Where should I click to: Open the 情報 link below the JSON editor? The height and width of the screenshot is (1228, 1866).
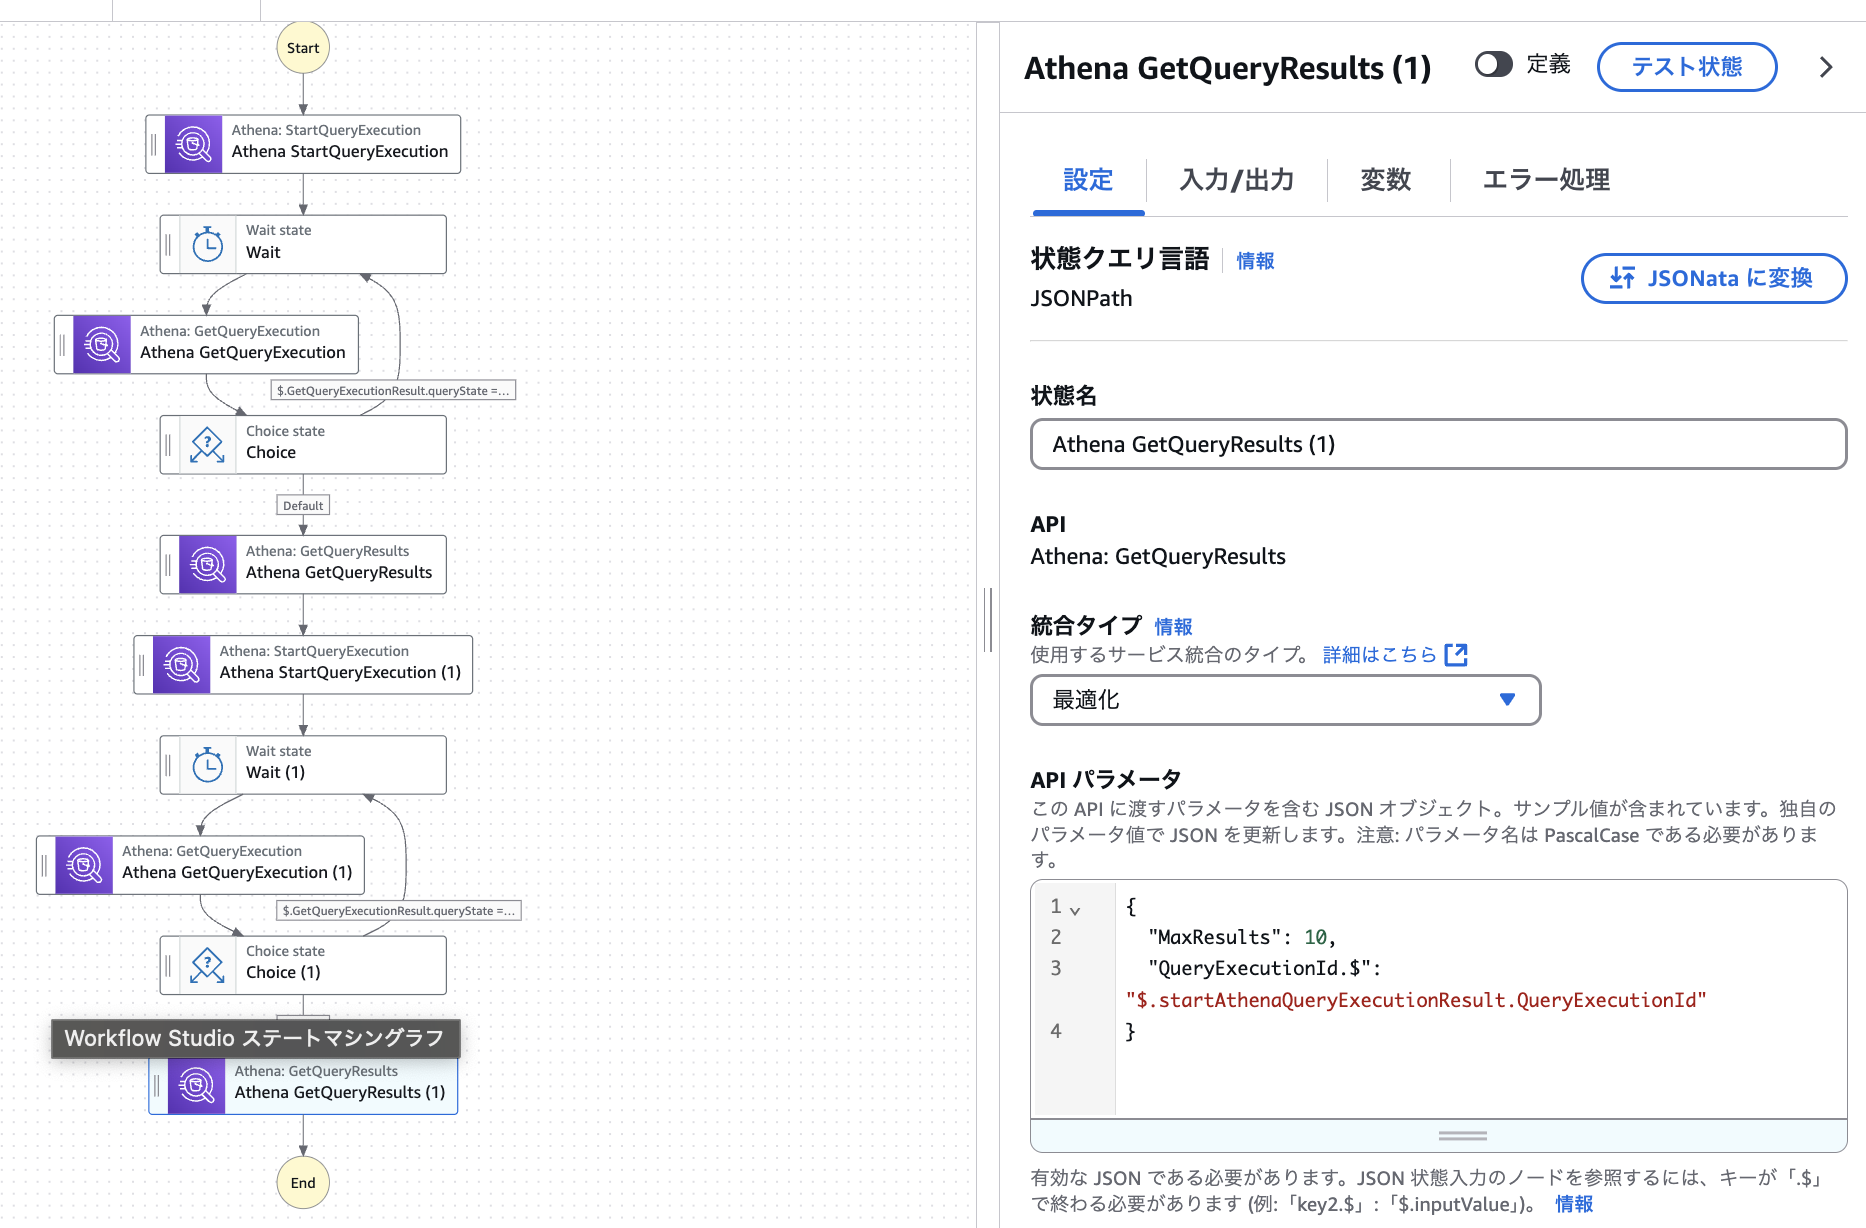[1574, 1204]
